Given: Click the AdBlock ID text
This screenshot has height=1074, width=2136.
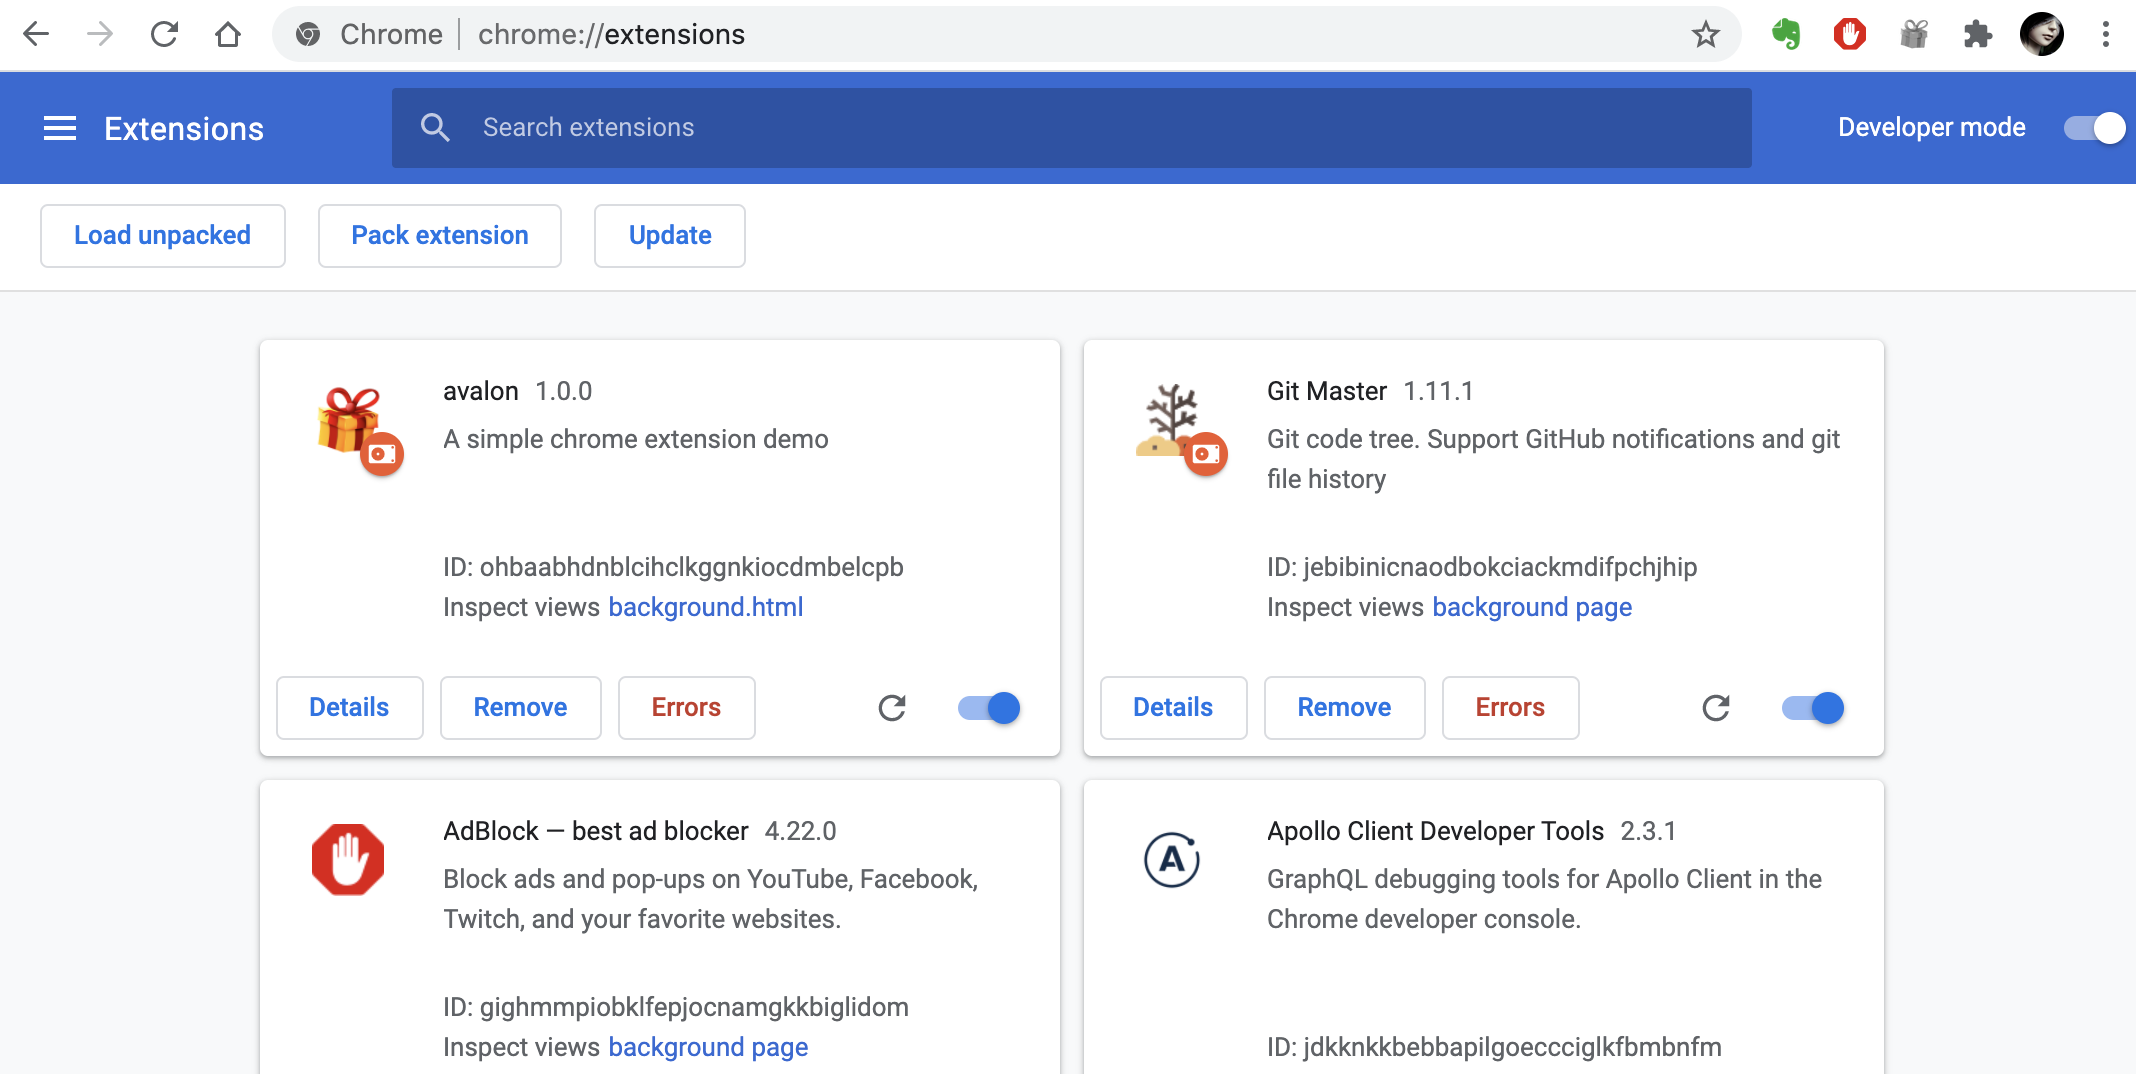Looking at the screenshot, I should [676, 1007].
